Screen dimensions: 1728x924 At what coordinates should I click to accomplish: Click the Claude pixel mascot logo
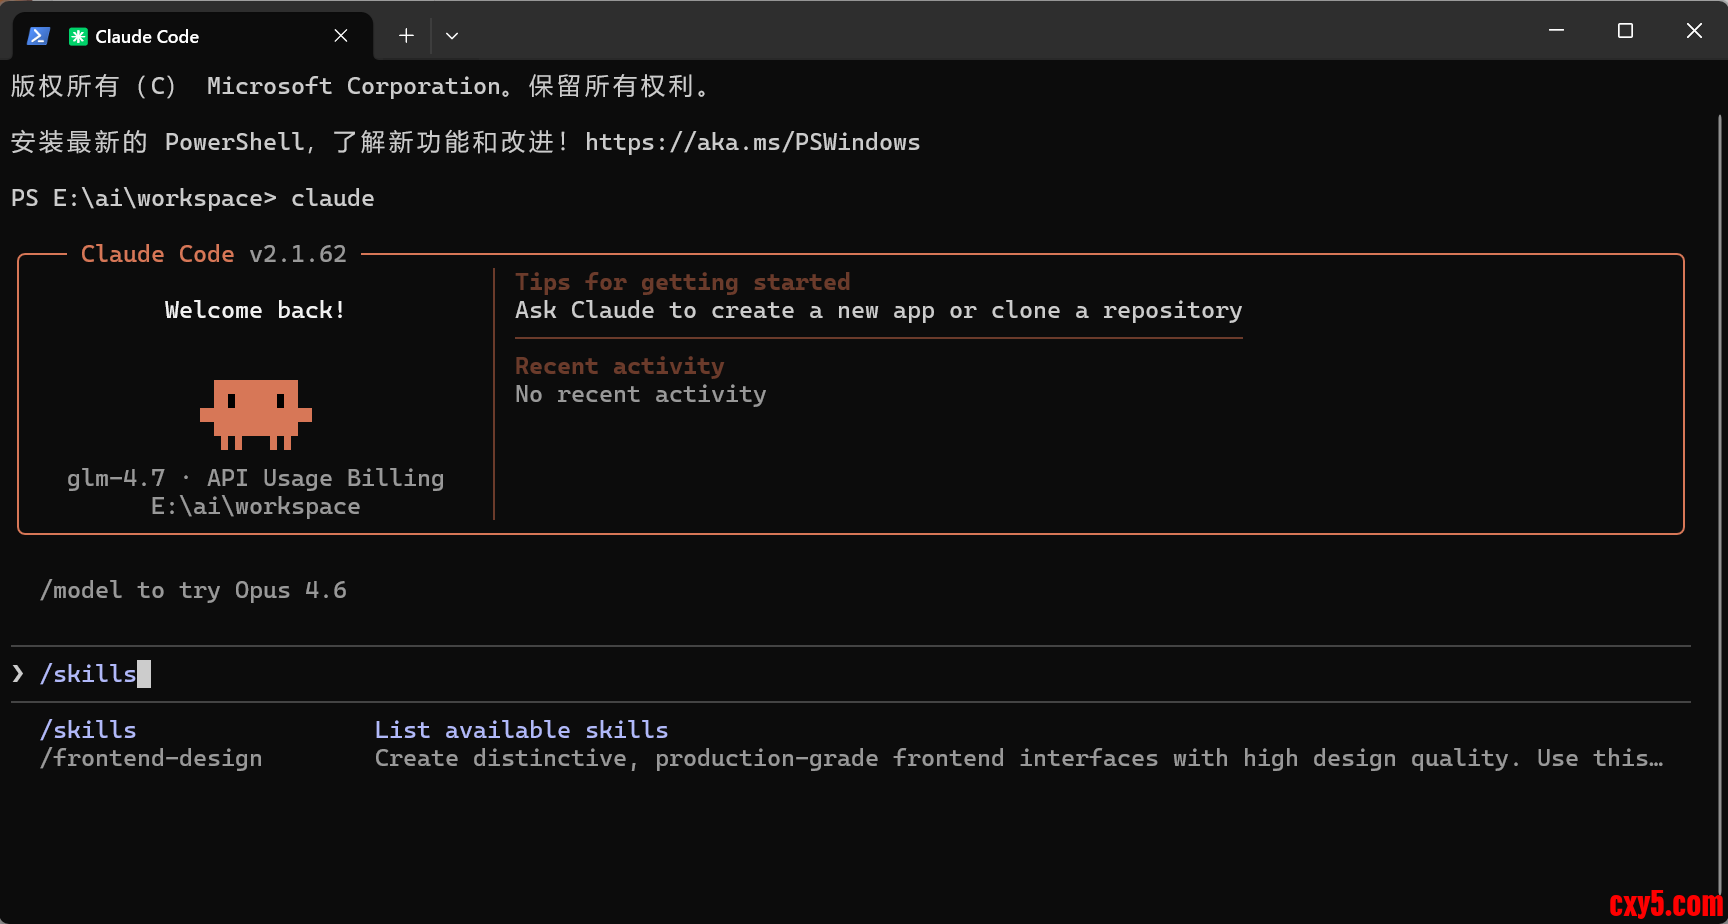[256, 413]
